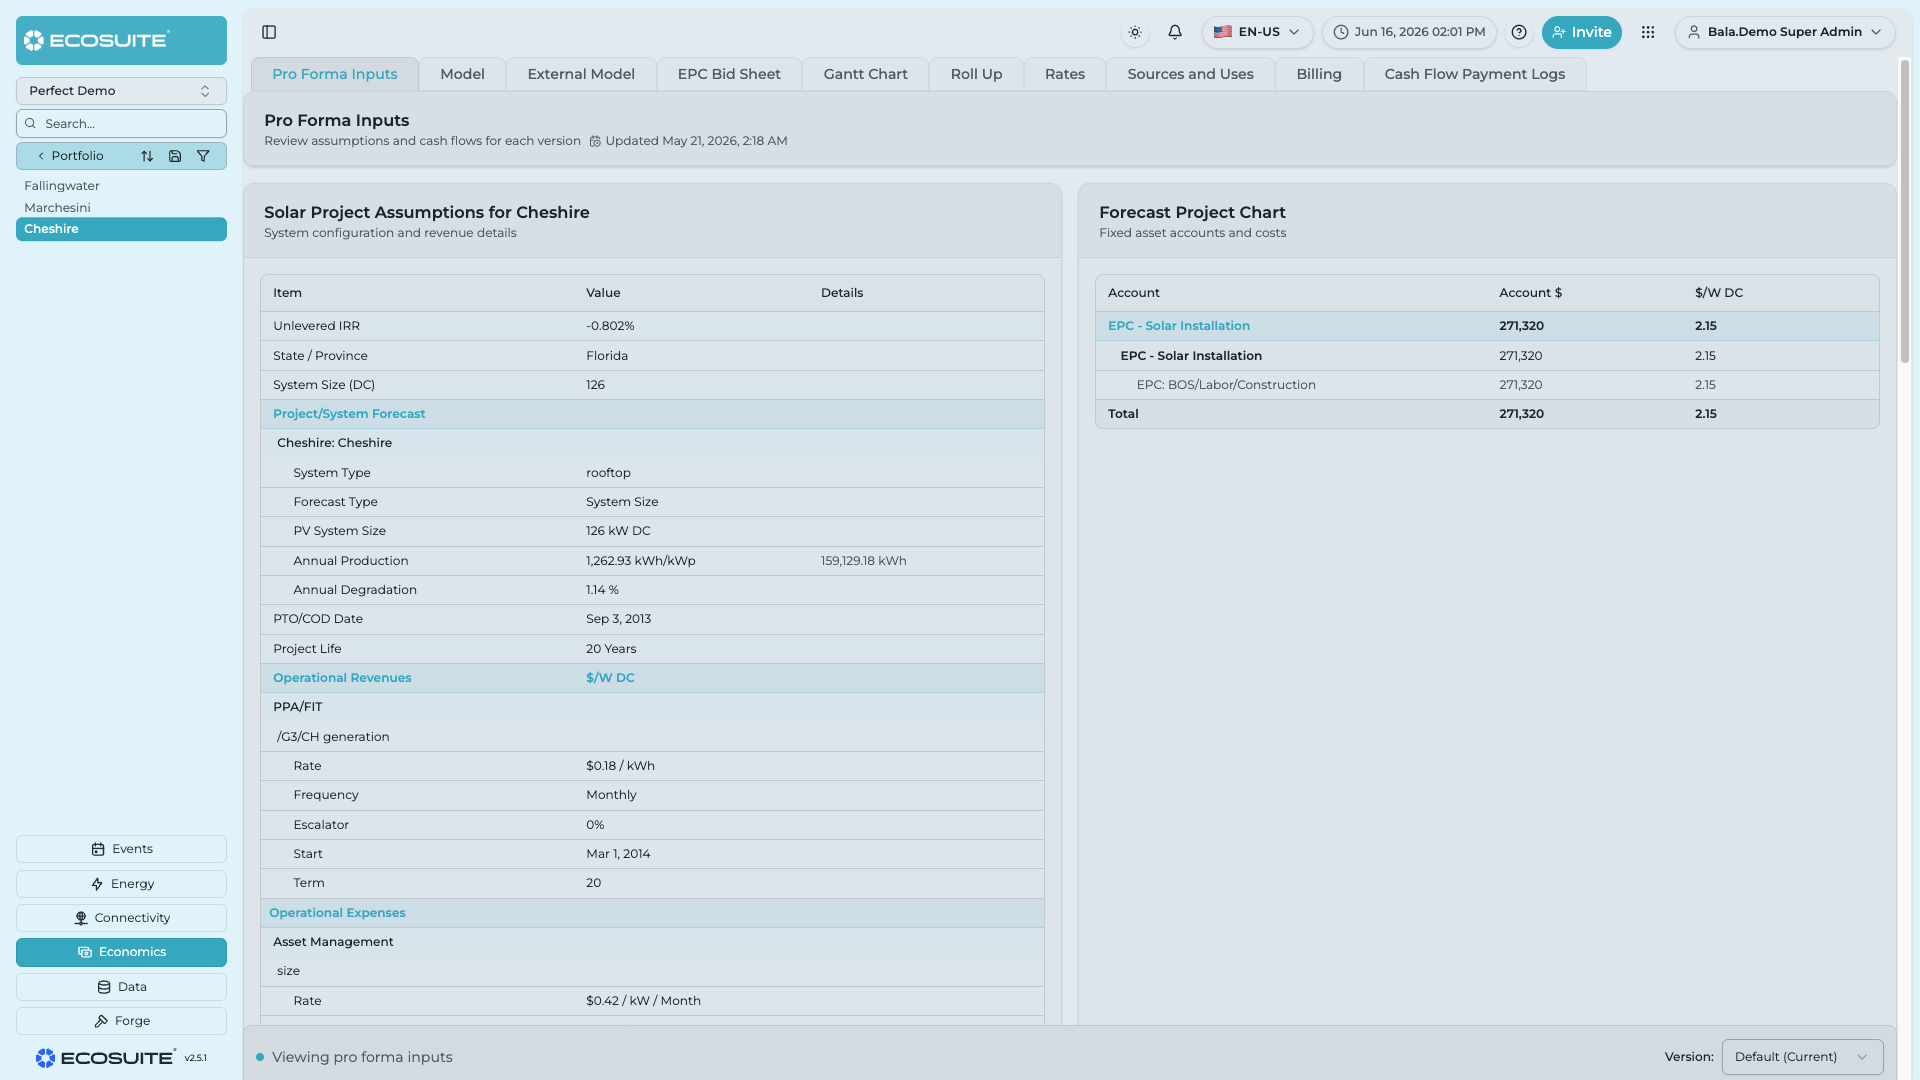
Task: Click the page vertical scrollbar
Action: [1905, 211]
